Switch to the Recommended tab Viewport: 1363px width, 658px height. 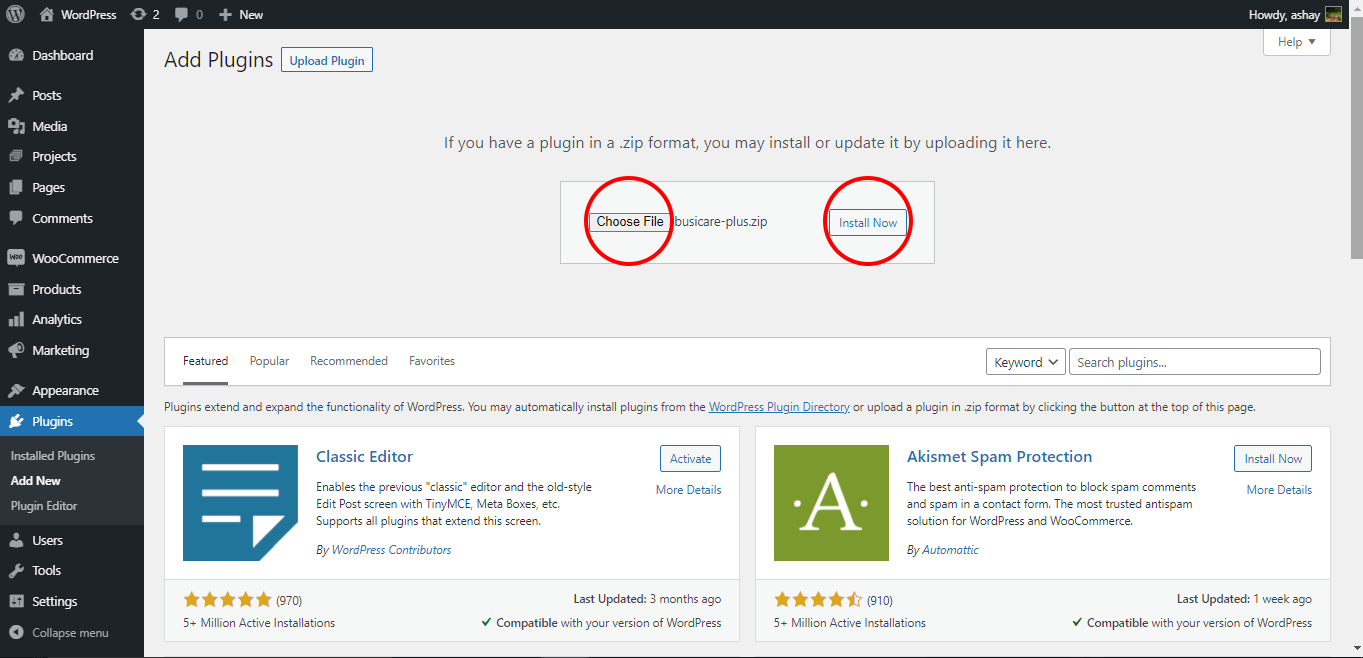[349, 361]
